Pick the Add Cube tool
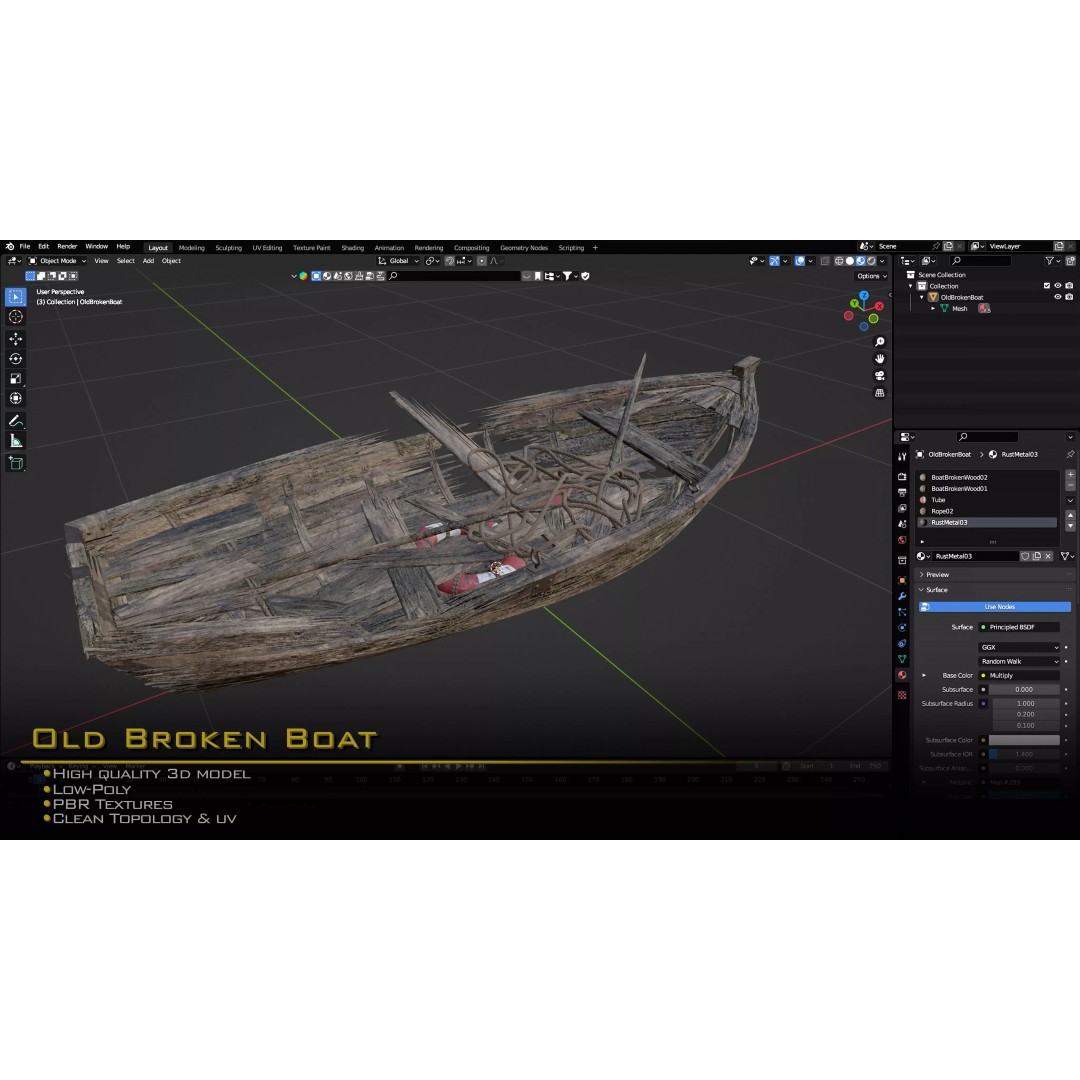Image resolution: width=1080 pixels, height=1080 pixels. [16, 463]
